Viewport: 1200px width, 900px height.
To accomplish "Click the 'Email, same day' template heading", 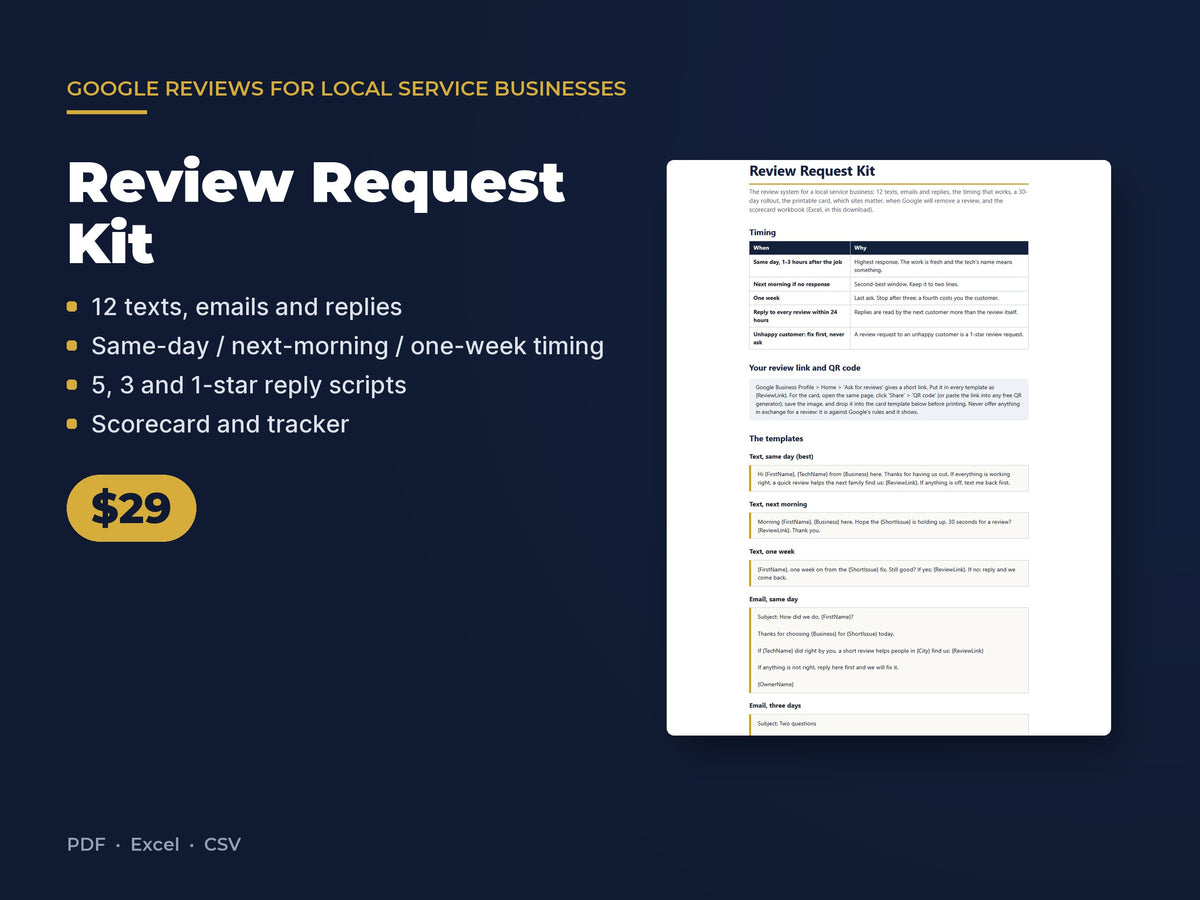I will (x=774, y=599).
